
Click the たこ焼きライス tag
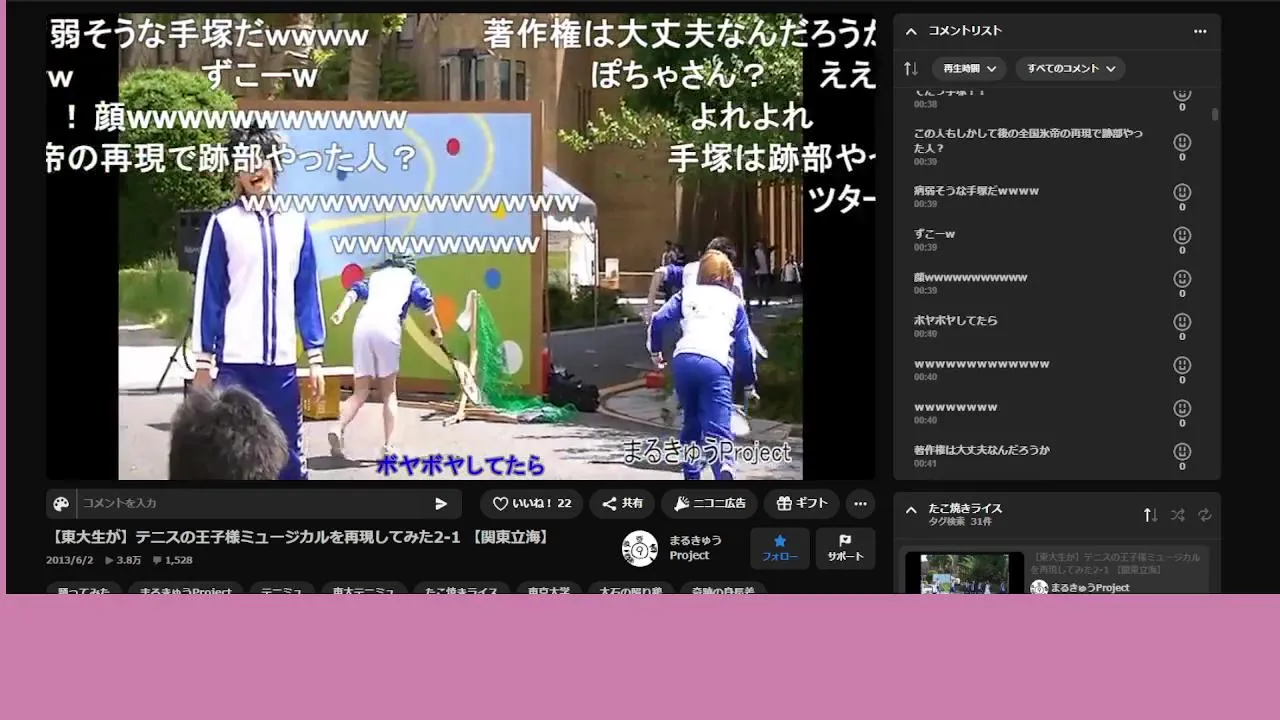click(461, 590)
